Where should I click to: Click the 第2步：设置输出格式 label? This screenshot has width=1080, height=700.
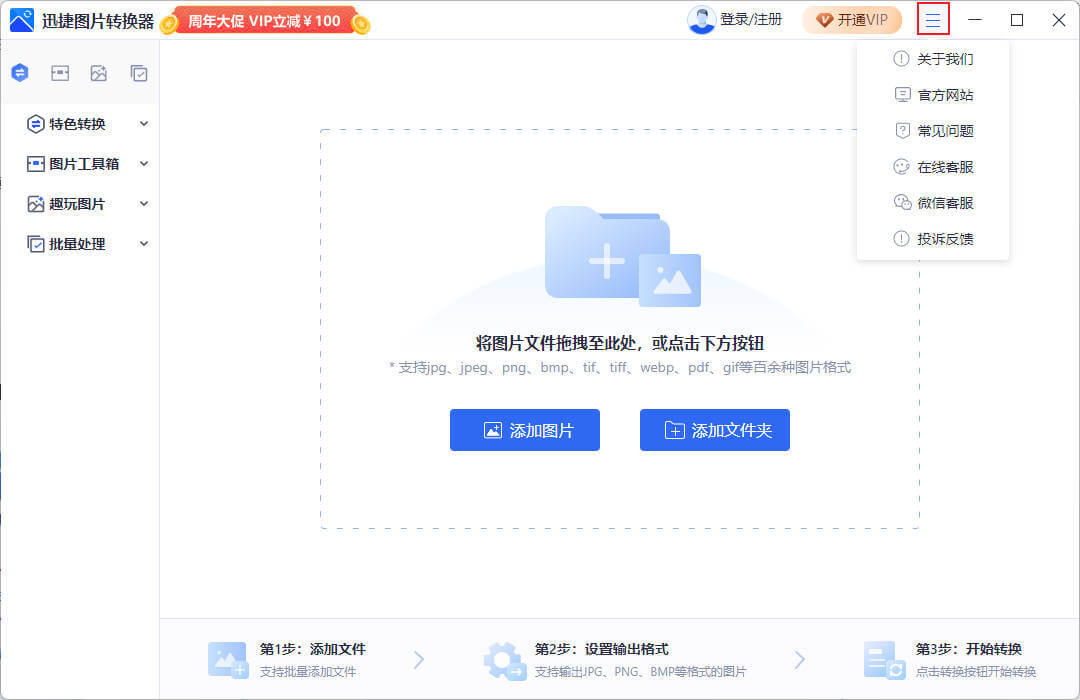pyautogui.click(x=601, y=649)
